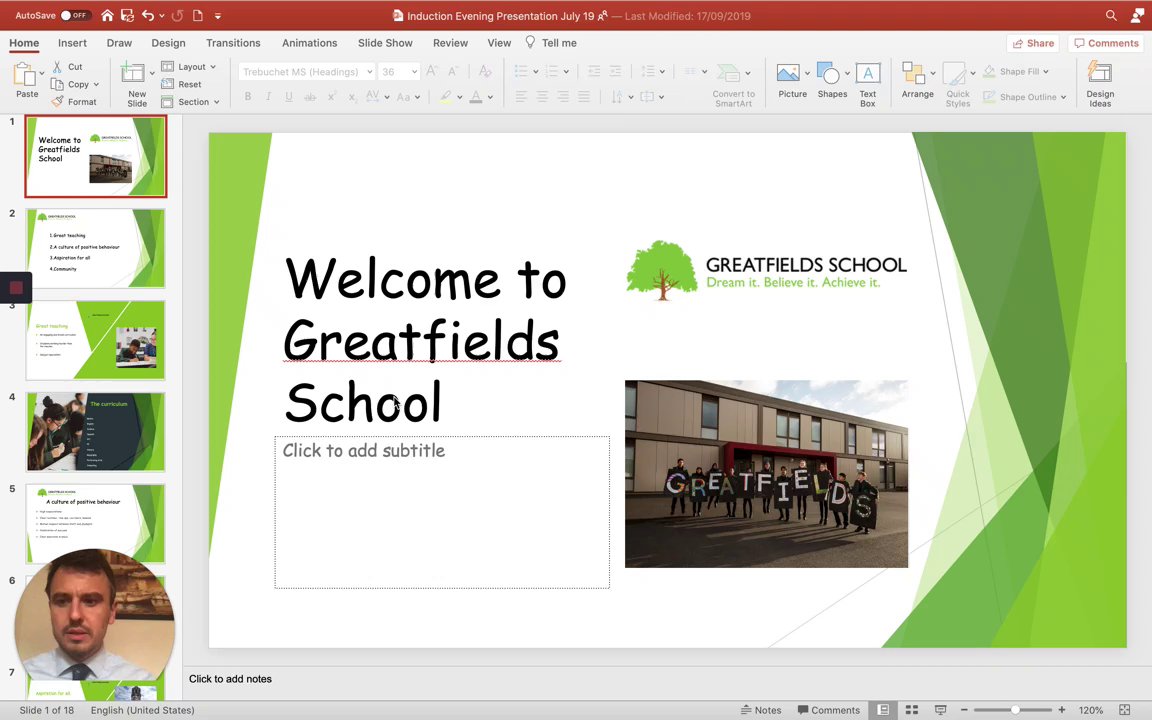
Task: Click the Share button
Action: click(x=1033, y=43)
